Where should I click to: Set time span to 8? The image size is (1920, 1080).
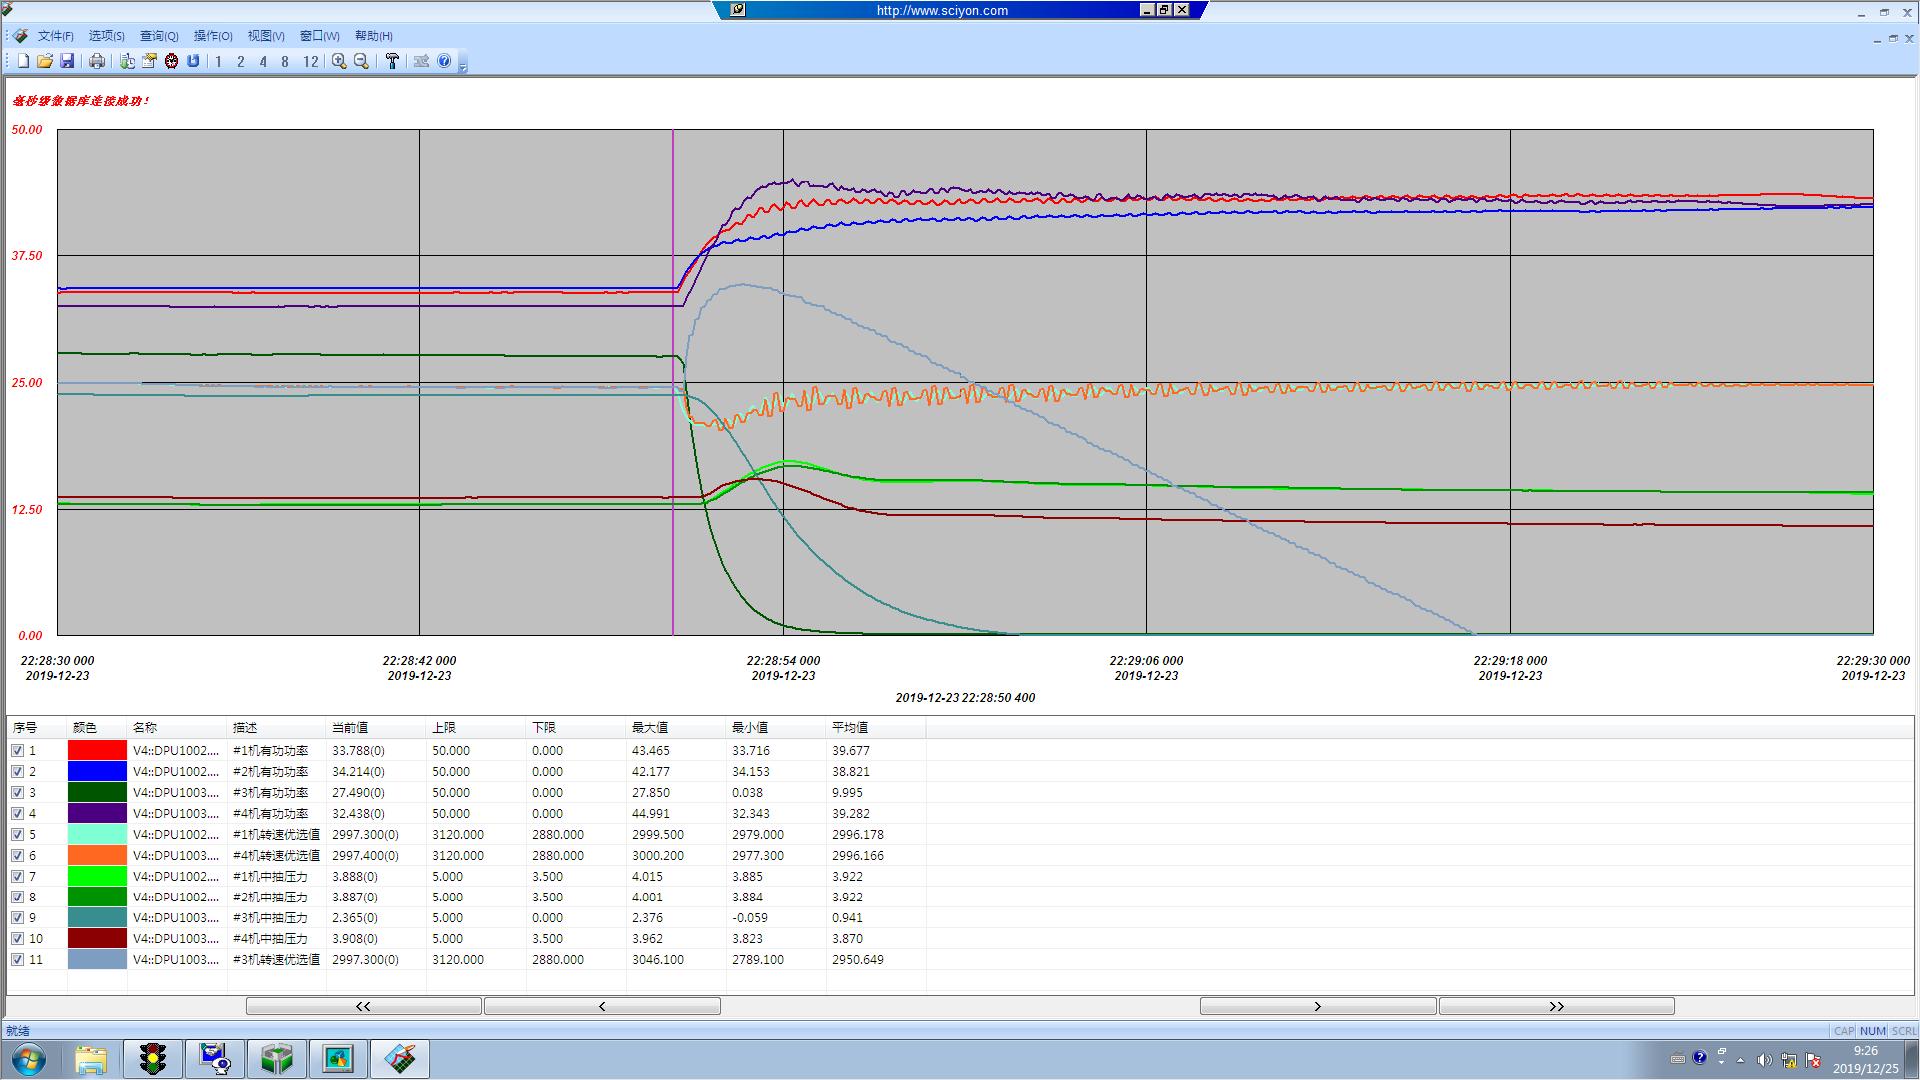point(285,61)
